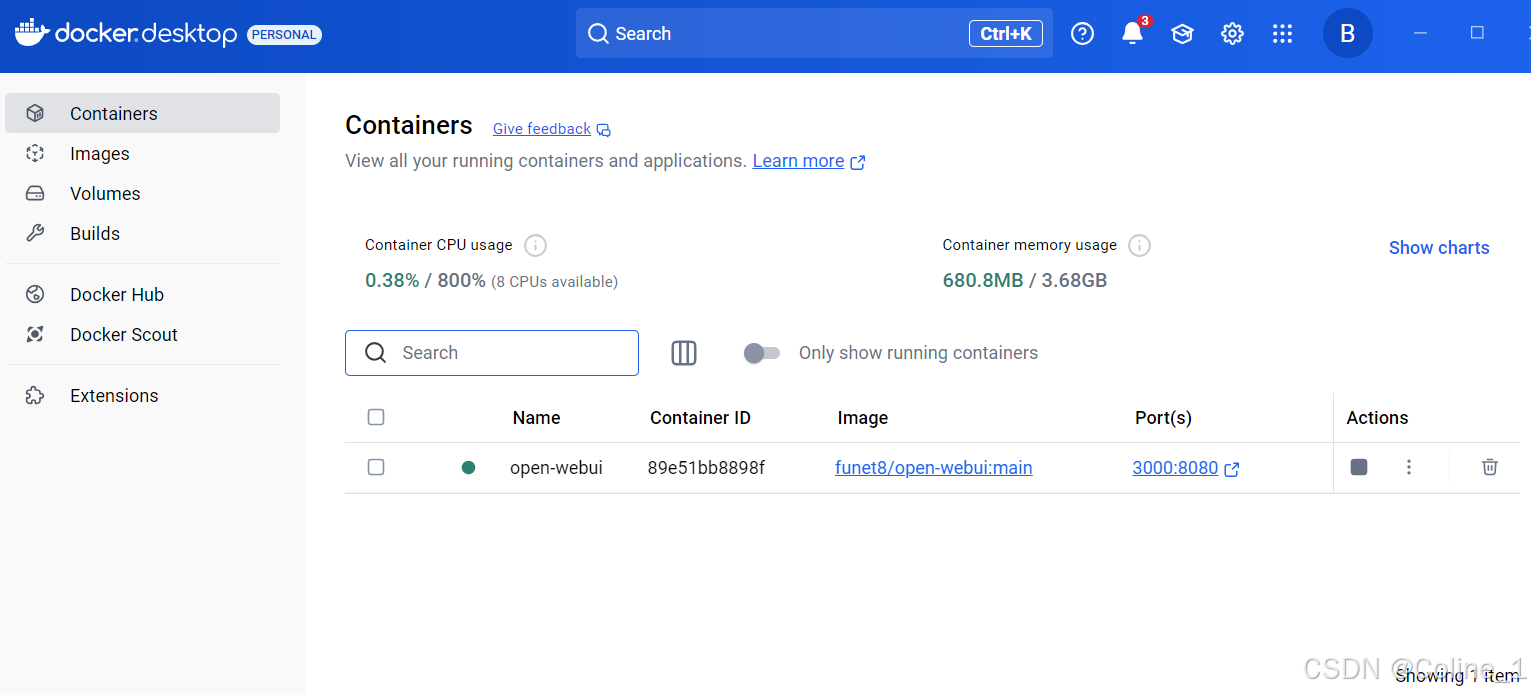The height and width of the screenshot is (695, 1531).
Task: Open the 3000:8080 port link
Action: pos(1175,467)
